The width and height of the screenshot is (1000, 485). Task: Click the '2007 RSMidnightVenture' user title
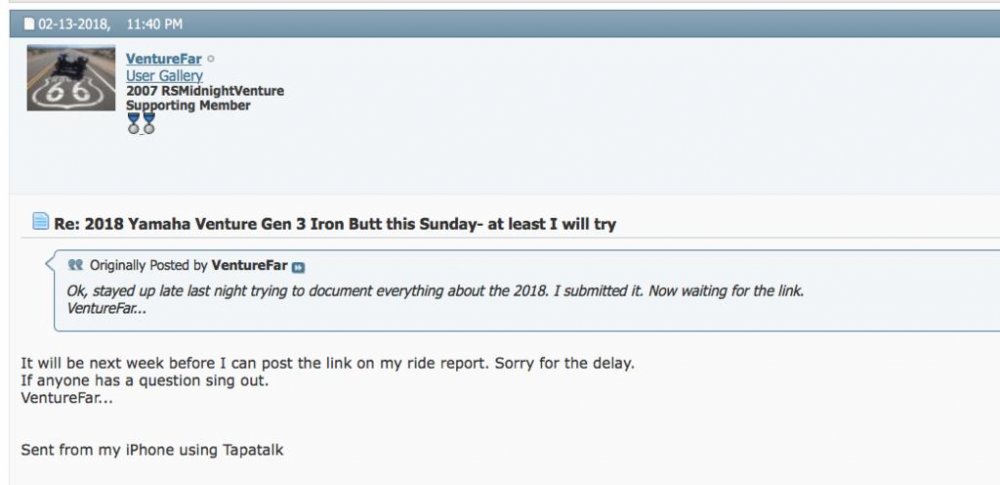point(205,91)
